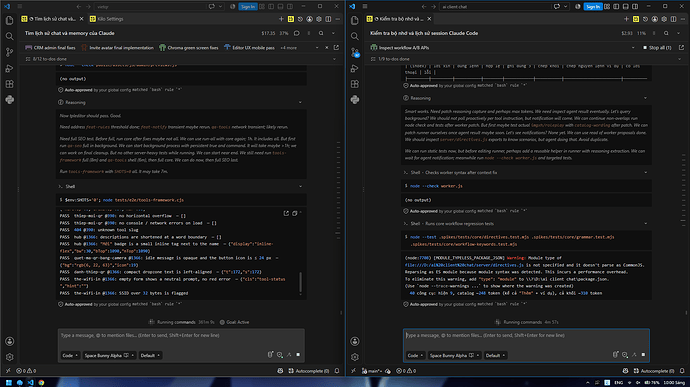Open Kilo history icon in left window
Screen dimensions: 690x387
pos(300,19)
